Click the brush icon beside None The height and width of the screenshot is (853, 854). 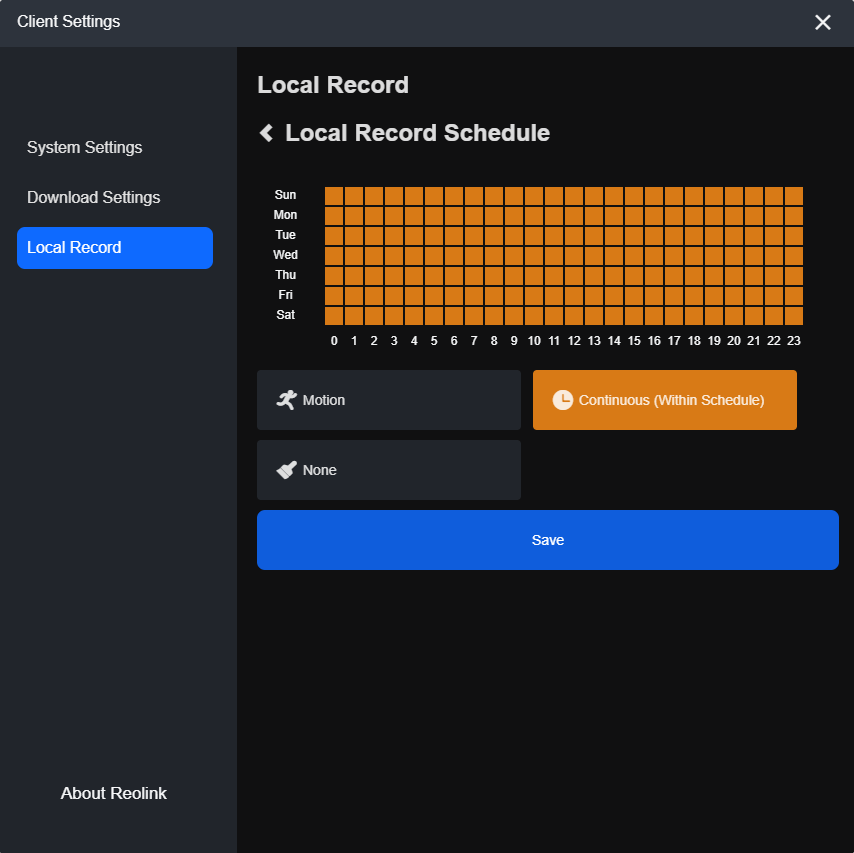pyautogui.click(x=286, y=470)
